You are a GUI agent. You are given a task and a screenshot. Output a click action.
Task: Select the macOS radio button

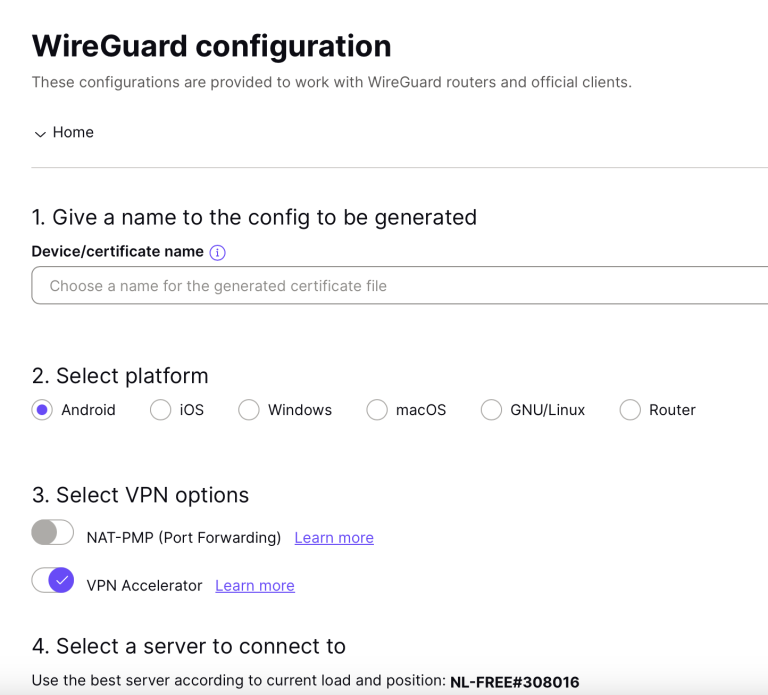pyautogui.click(x=377, y=410)
